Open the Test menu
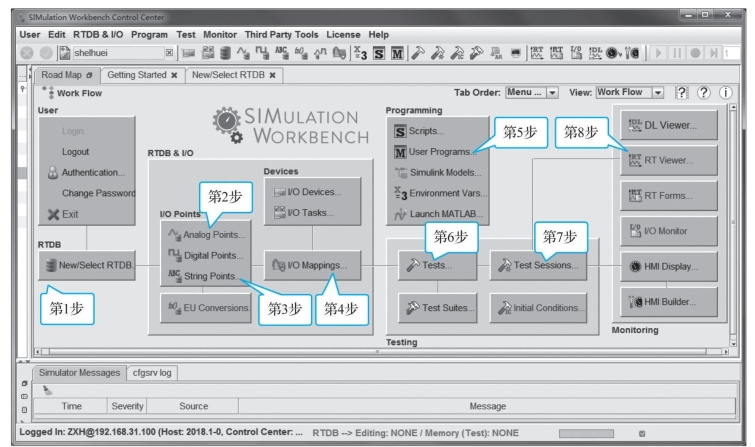755x447 pixels. pyautogui.click(x=185, y=35)
